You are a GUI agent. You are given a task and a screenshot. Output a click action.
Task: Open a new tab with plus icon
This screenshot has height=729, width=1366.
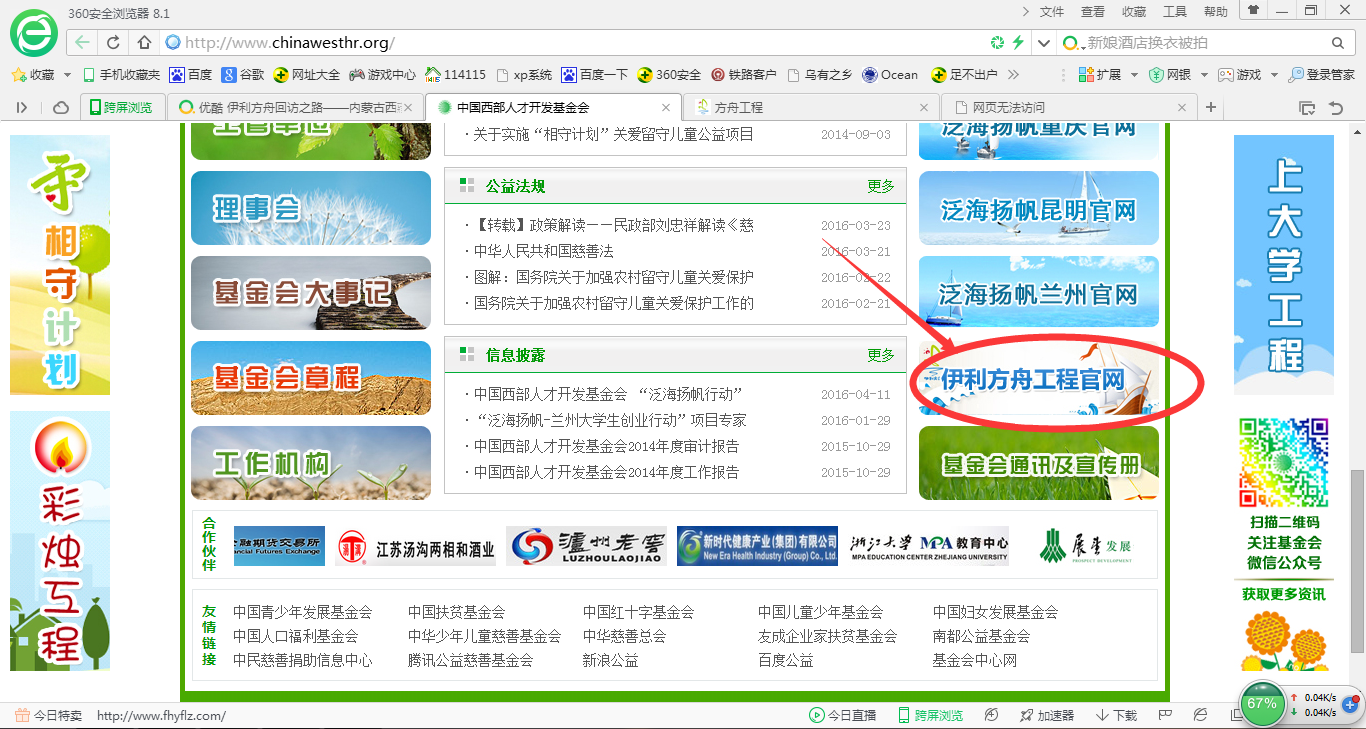point(1211,107)
